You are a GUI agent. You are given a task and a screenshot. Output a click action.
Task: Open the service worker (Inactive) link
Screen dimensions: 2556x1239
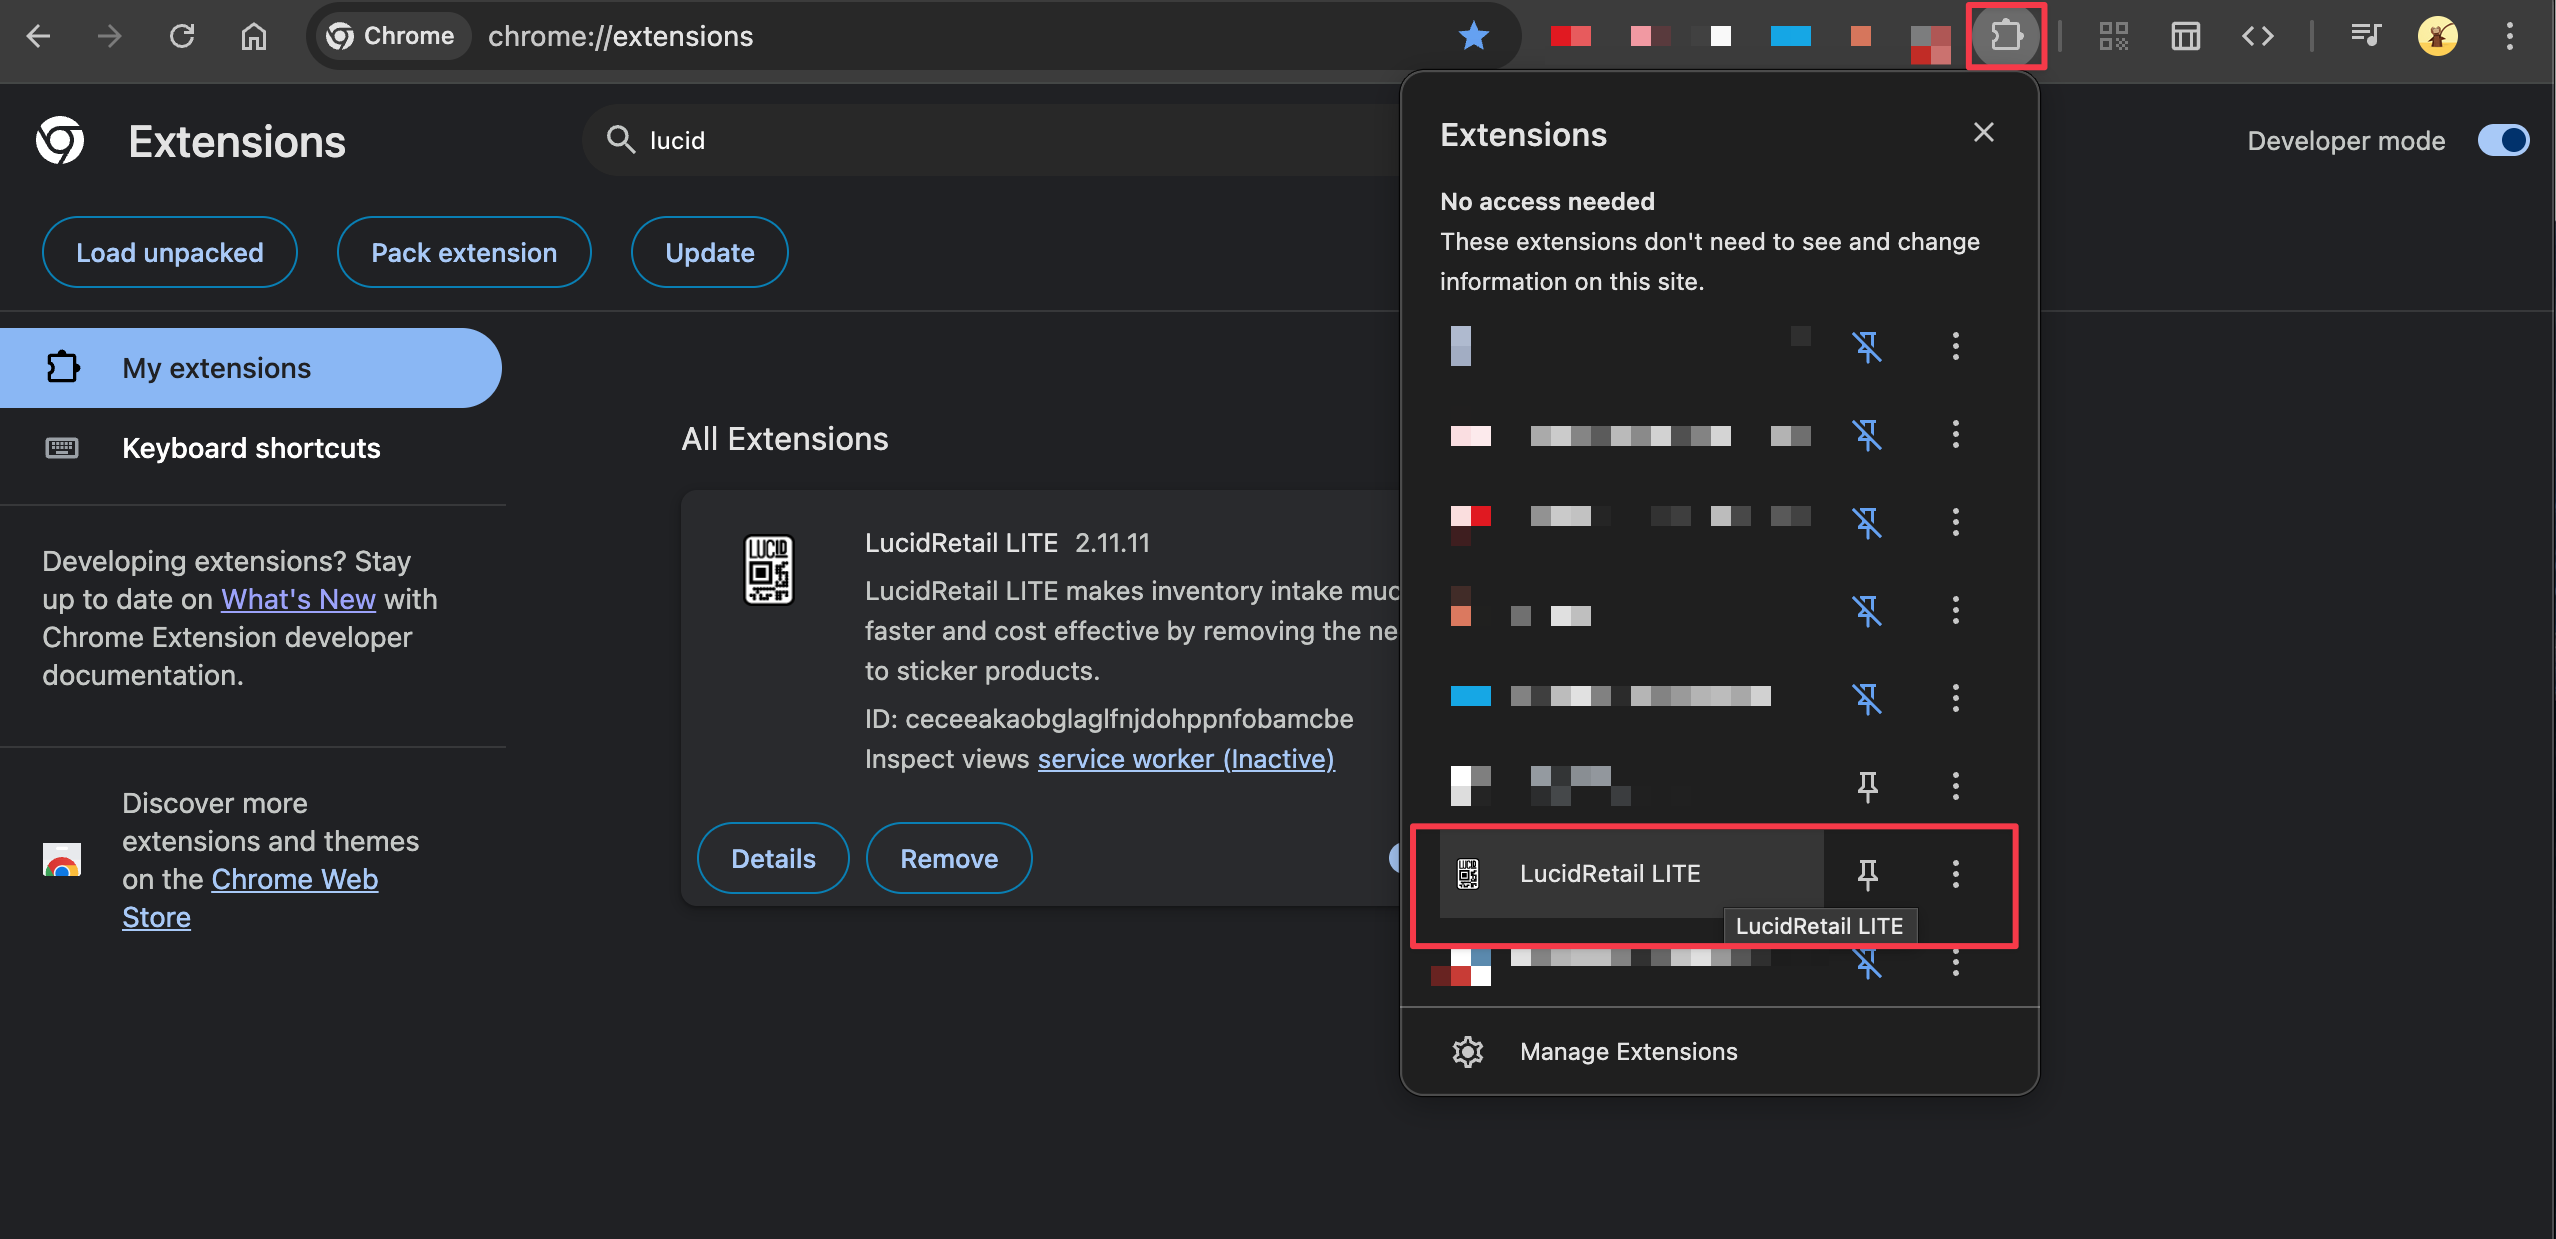[x=1186, y=758]
